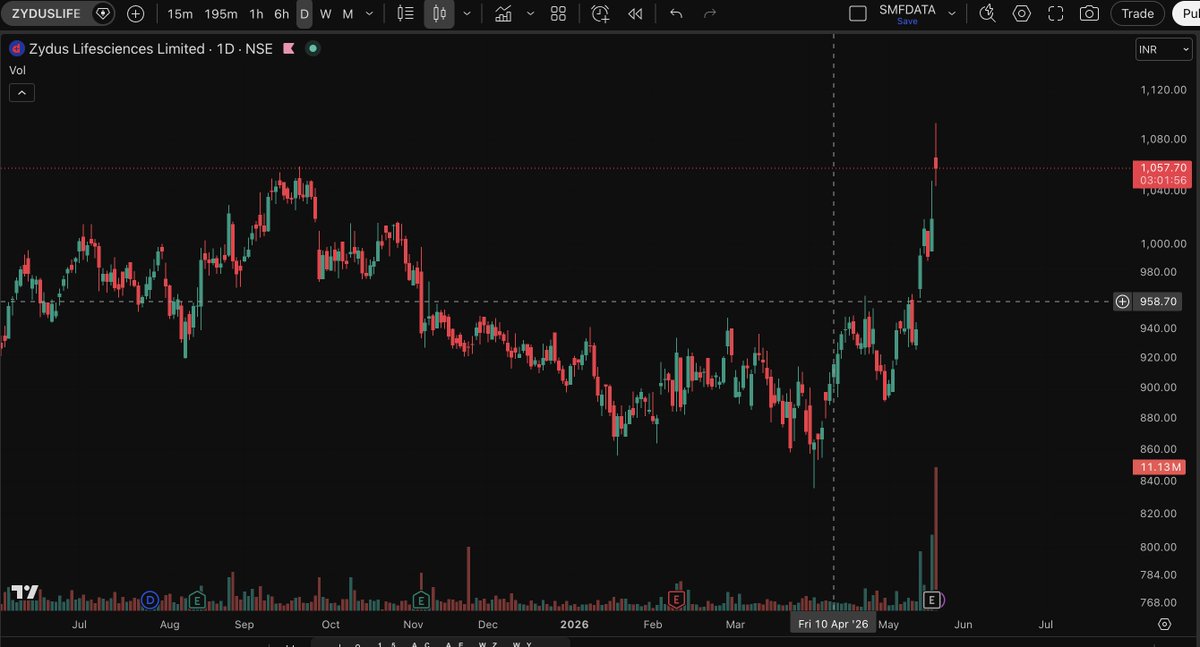The width and height of the screenshot is (1200, 647).
Task: Click the pink flag next to NSE
Action: 289,49
